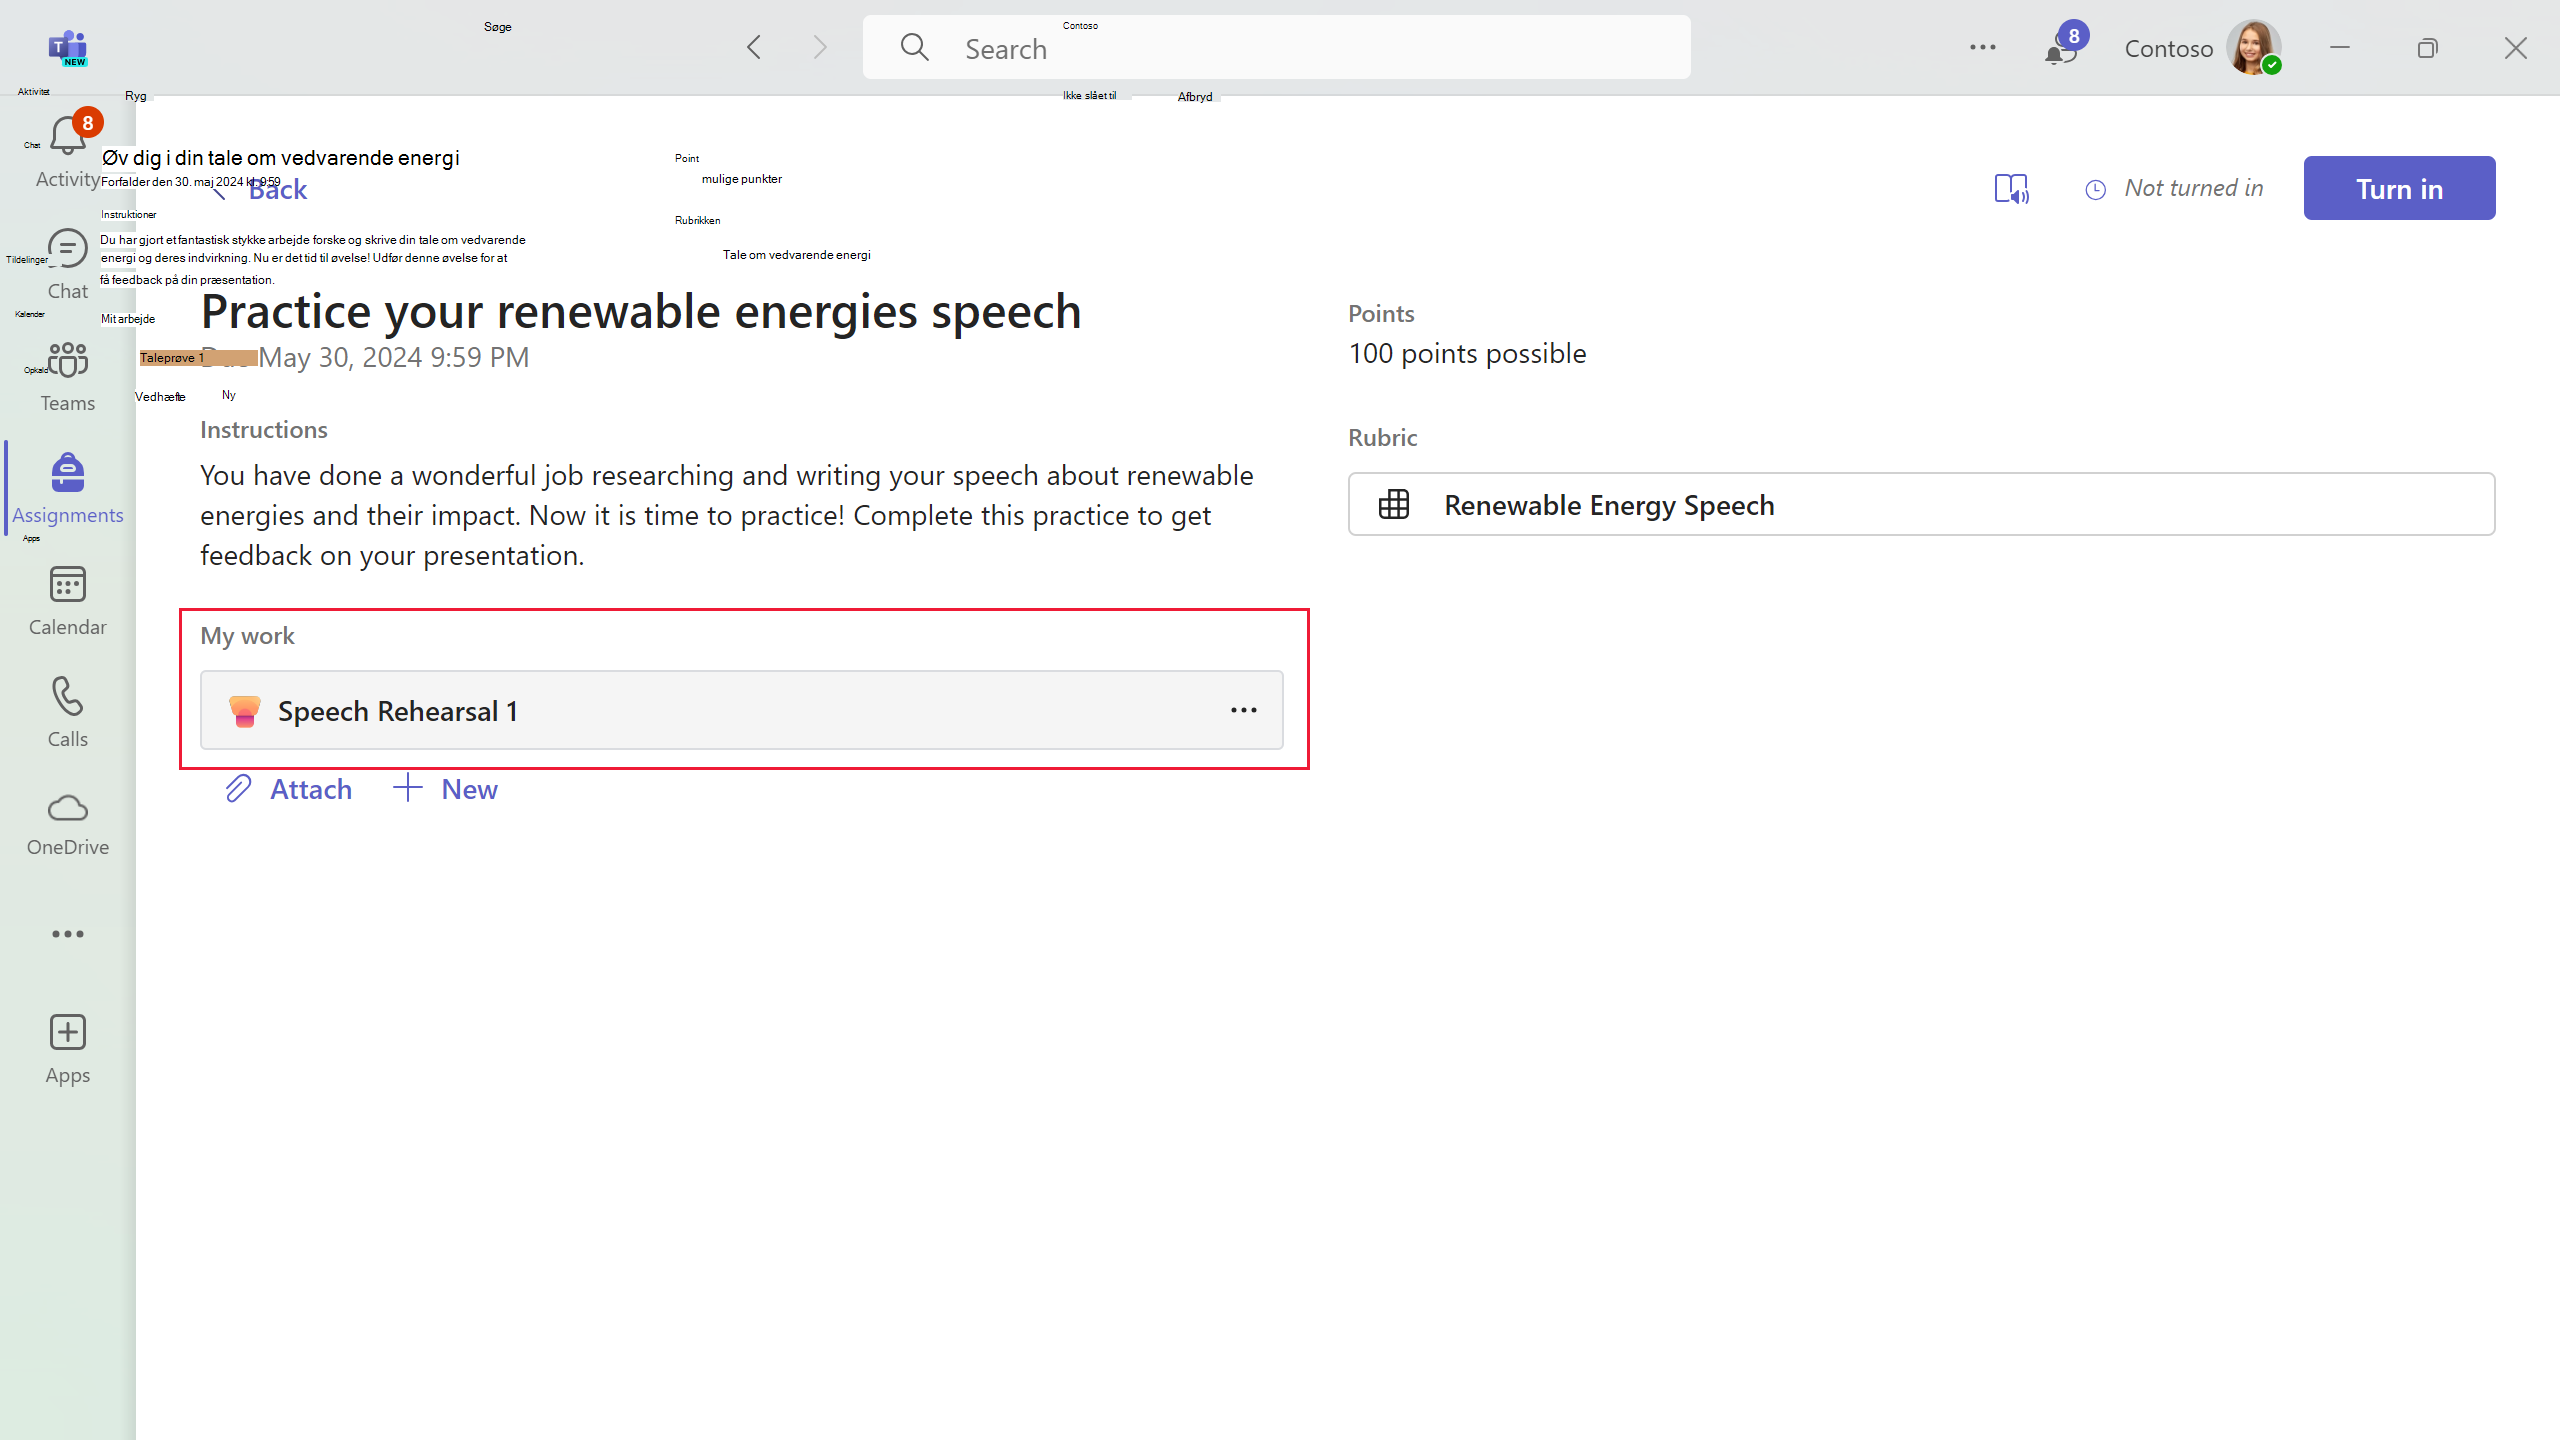Expand more apps ellipsis in sidebar

click(x=67, y=934)
